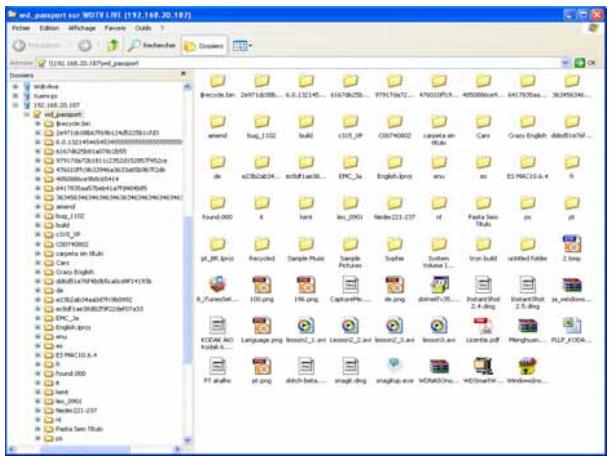
Task: Expand the Crazy English tree folder
Action: 38,272
